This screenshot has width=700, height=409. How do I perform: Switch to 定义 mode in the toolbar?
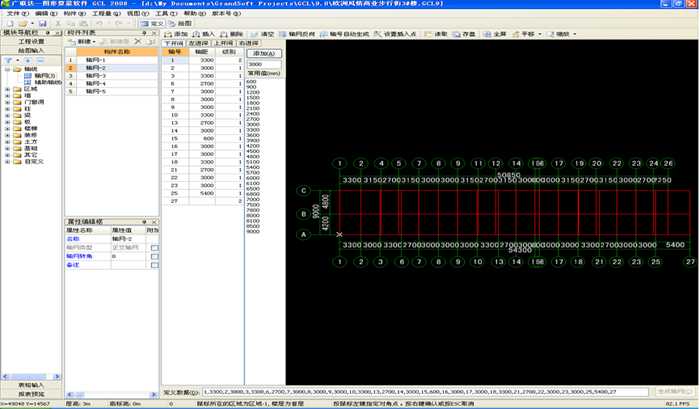pos(152,23)
